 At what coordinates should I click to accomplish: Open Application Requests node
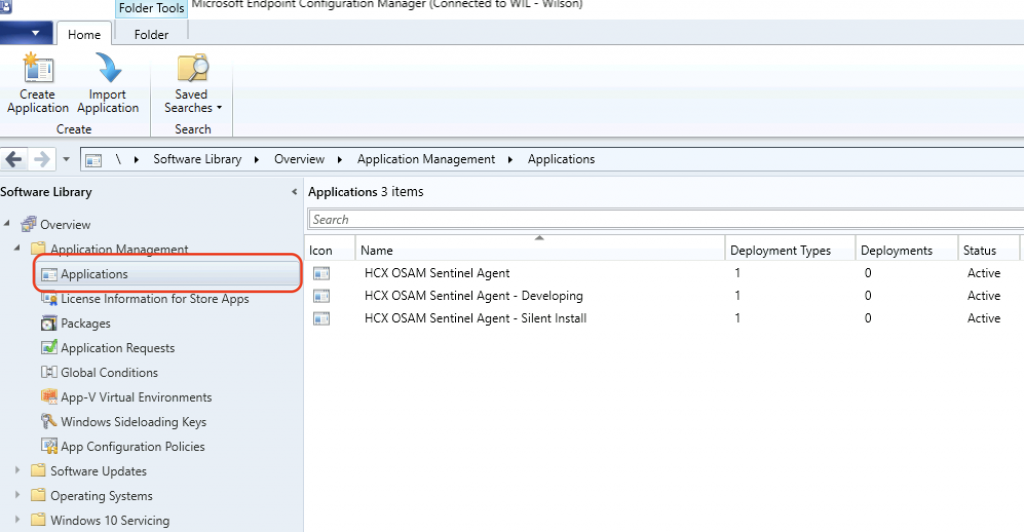tap(118, 349)
